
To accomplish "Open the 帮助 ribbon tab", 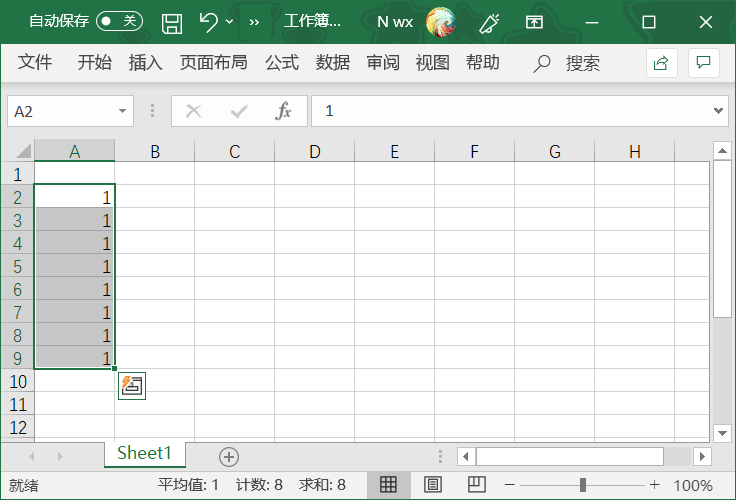I will (483, 62).
